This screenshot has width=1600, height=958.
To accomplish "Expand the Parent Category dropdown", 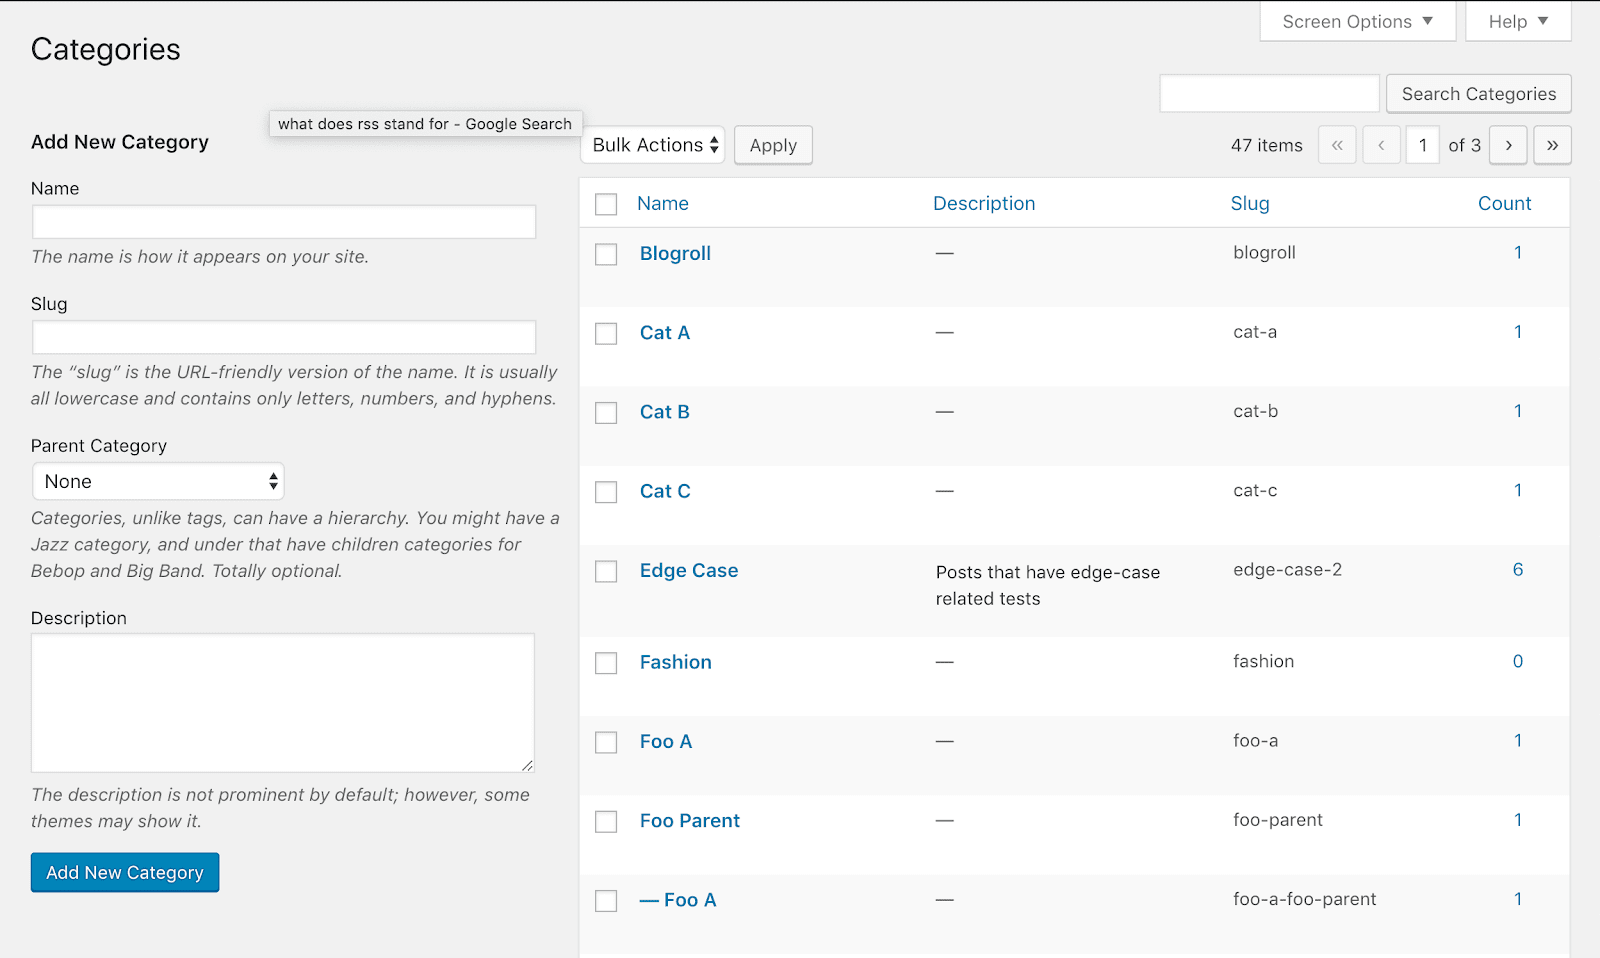I will coord(158,482).
